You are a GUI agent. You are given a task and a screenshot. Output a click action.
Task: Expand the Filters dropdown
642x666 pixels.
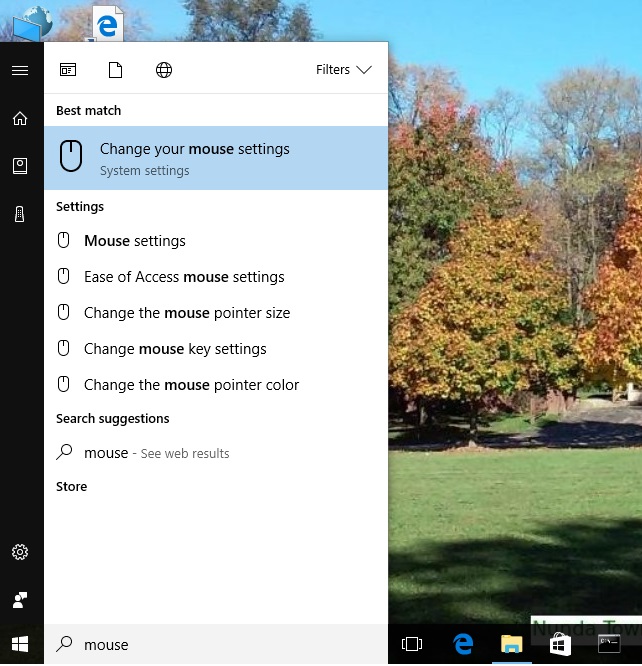click(x=343, y=70)
